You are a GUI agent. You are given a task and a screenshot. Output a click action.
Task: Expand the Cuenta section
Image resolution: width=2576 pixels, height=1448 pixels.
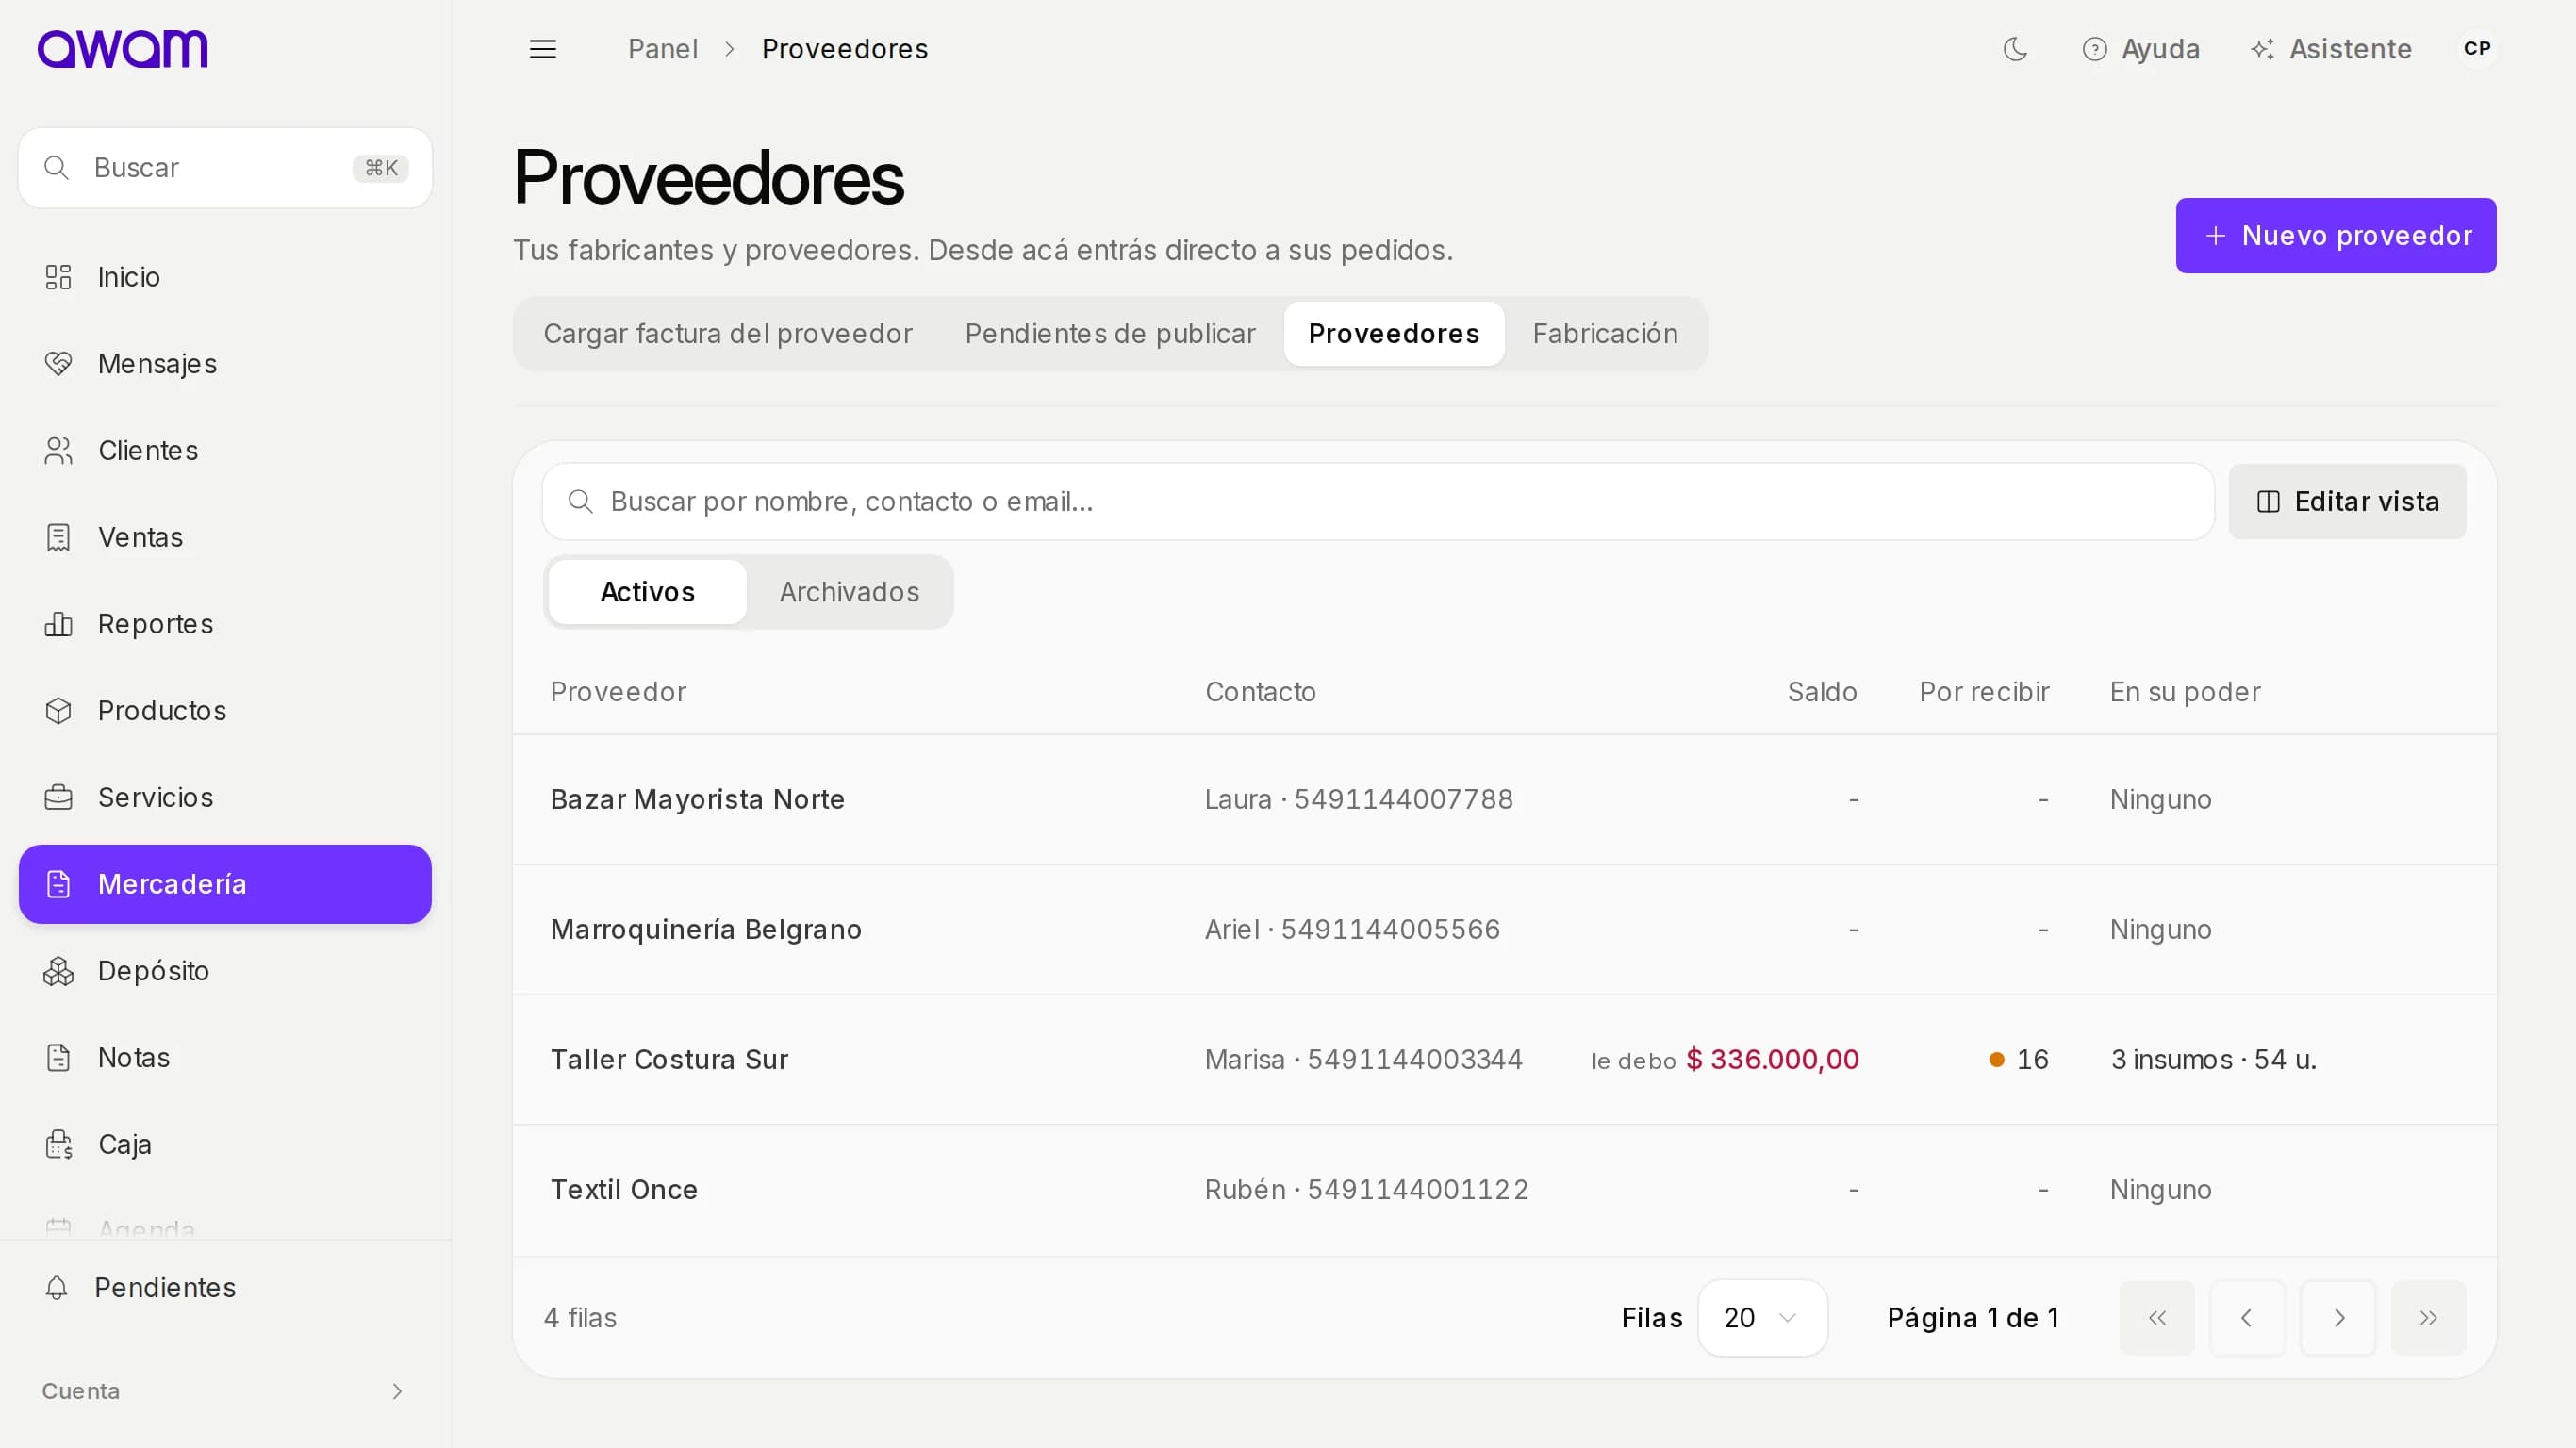(225, 1391)
